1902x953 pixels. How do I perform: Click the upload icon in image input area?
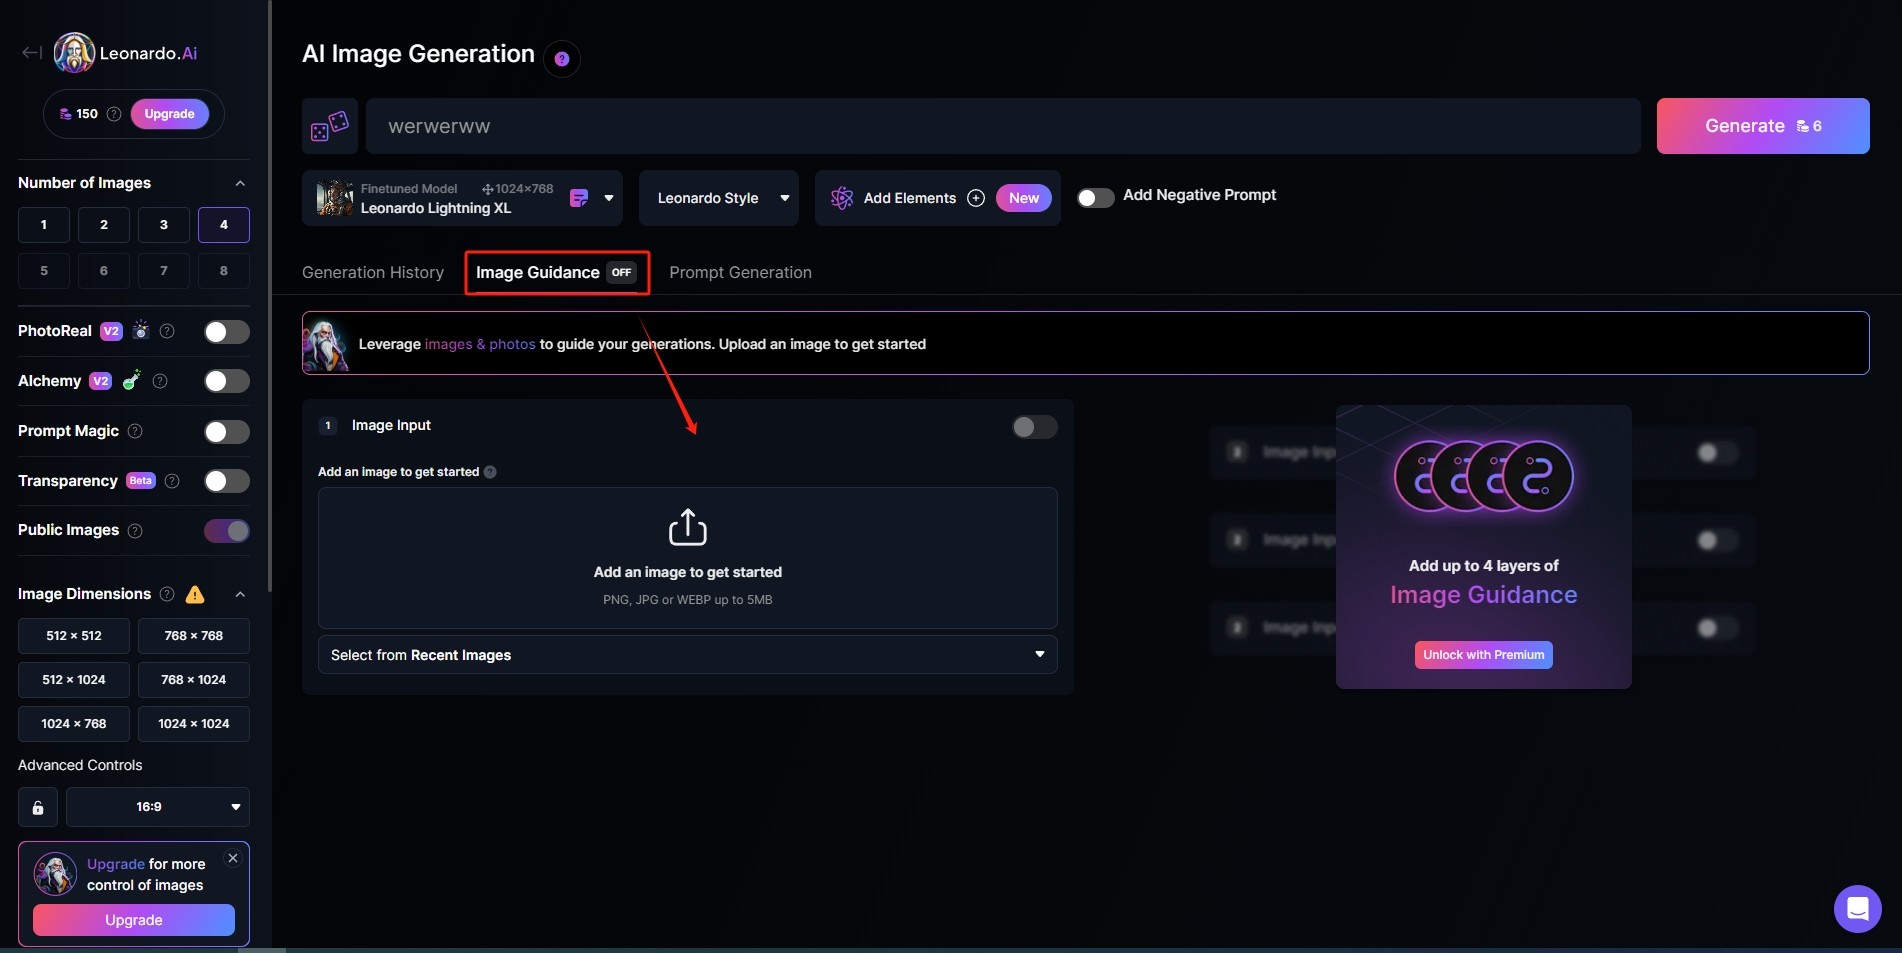coord(687,527)
